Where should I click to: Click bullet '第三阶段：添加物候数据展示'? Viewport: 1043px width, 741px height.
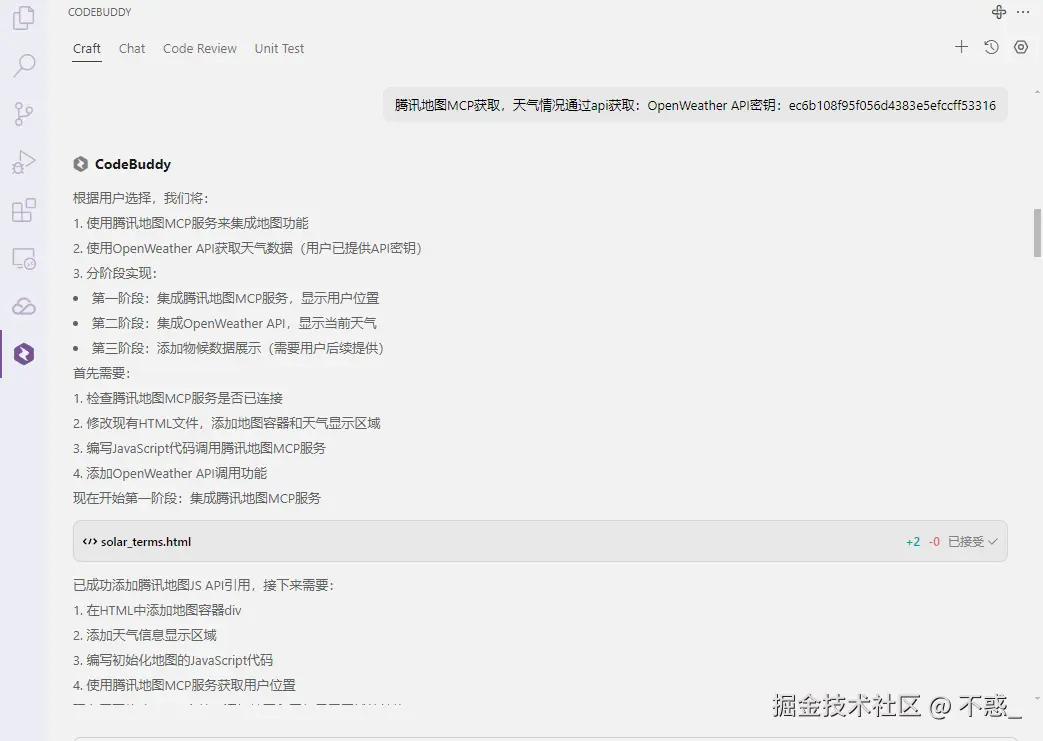coord(237,348)
